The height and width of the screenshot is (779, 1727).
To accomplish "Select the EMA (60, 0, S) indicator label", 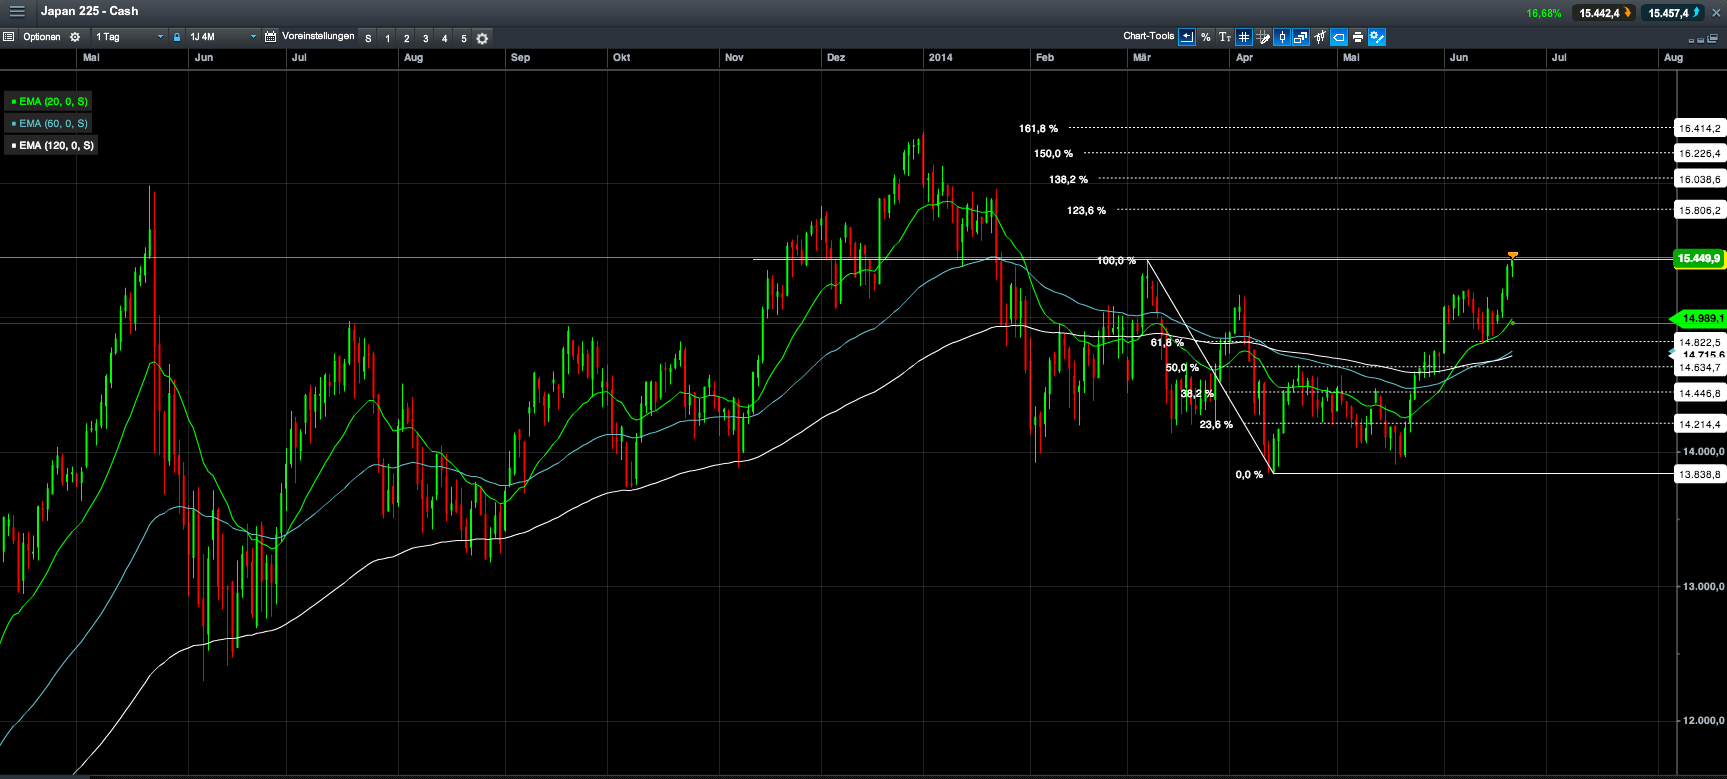I will [48, 123].
